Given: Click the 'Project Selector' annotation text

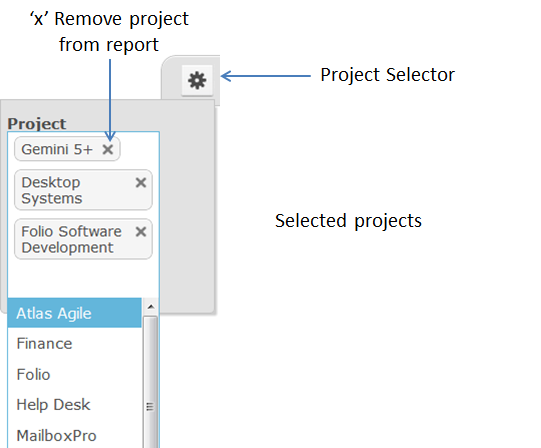Looking at the screenshot, I should [387, 75].
